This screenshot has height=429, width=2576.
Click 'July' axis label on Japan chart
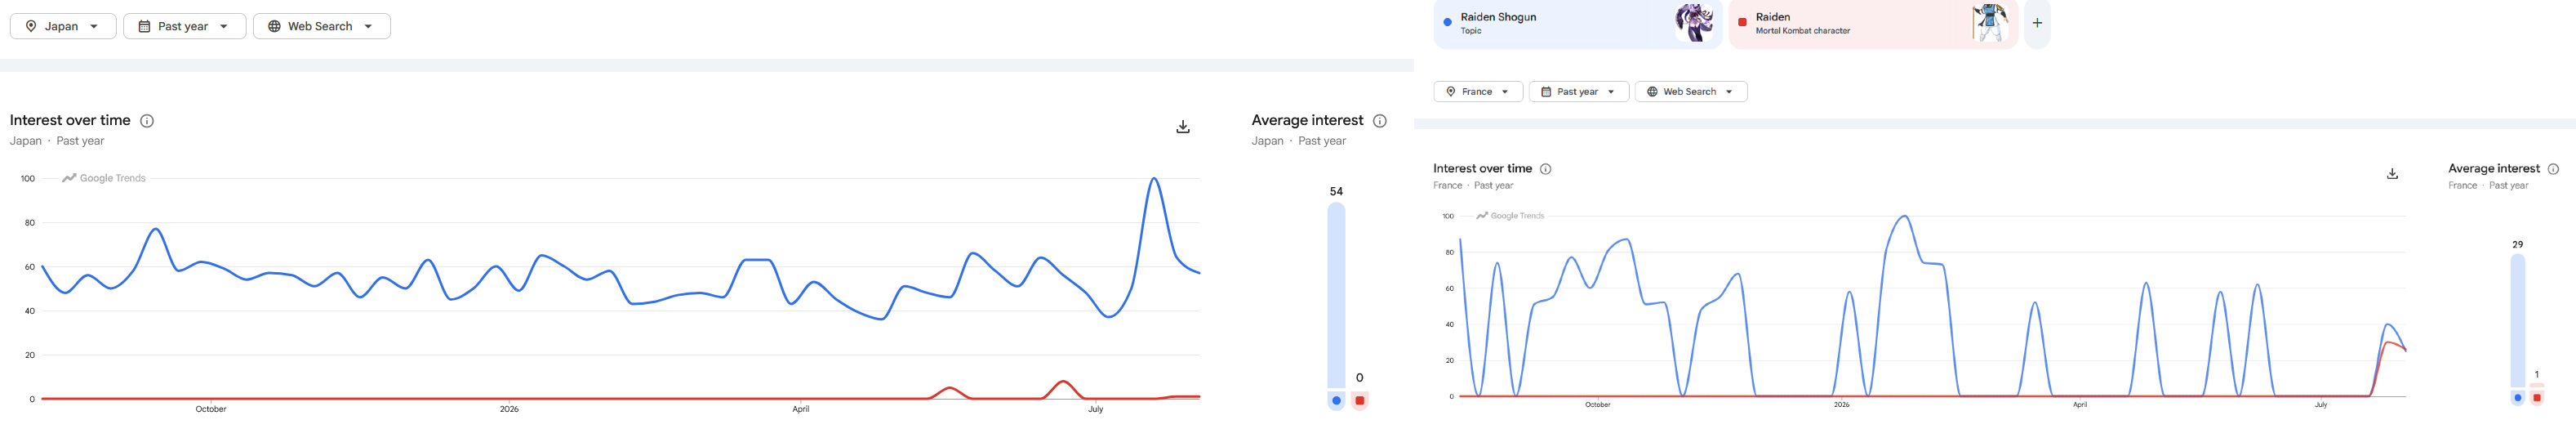point(1096,409)
